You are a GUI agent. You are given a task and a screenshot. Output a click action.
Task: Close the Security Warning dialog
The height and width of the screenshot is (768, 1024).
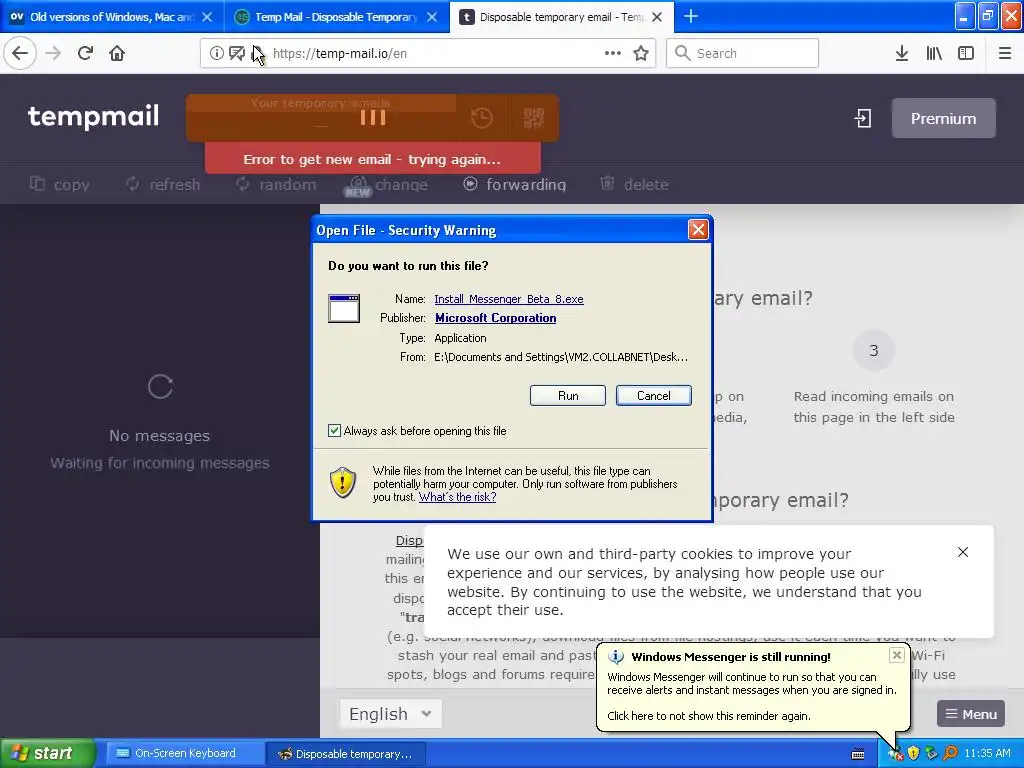[x=697, y=229]
